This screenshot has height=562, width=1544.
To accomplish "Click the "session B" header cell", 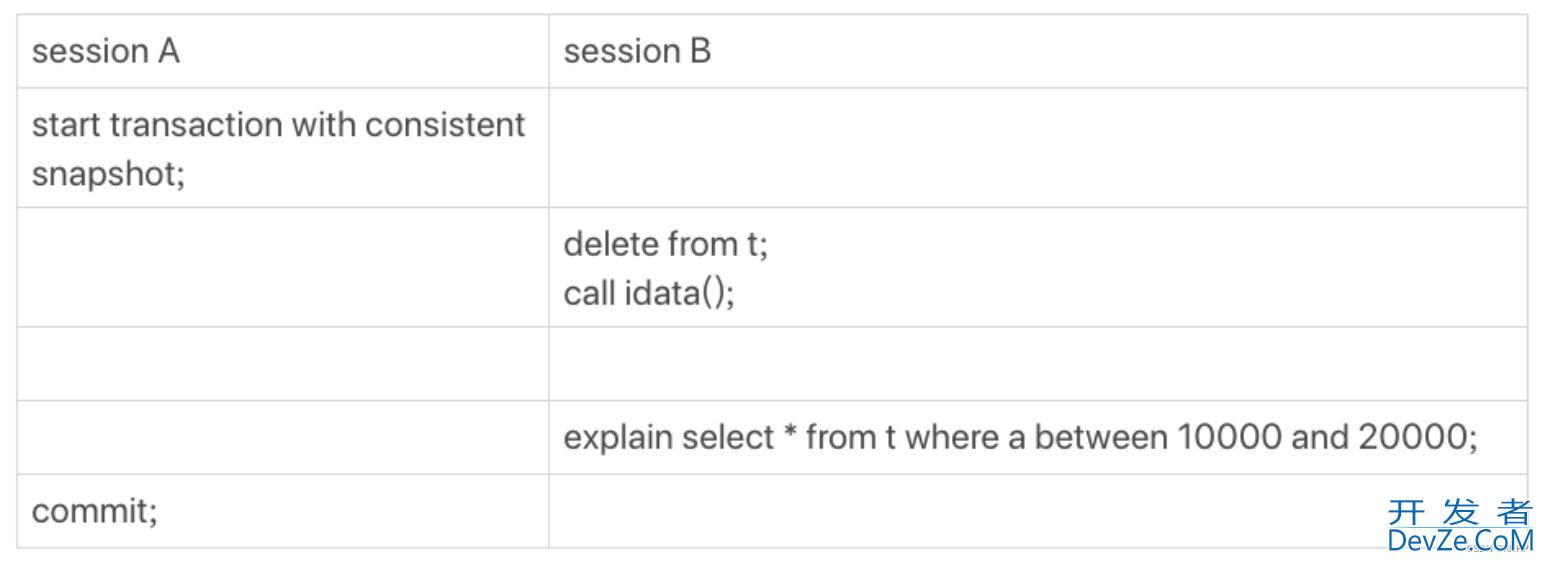I will pos(1037,51).
